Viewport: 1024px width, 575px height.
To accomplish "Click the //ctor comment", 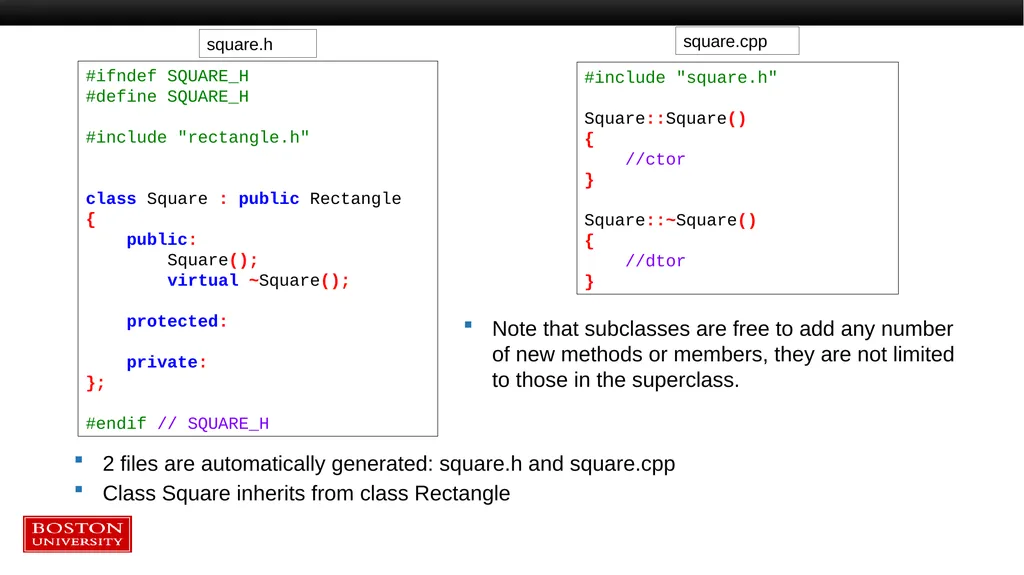I will 655,159.
